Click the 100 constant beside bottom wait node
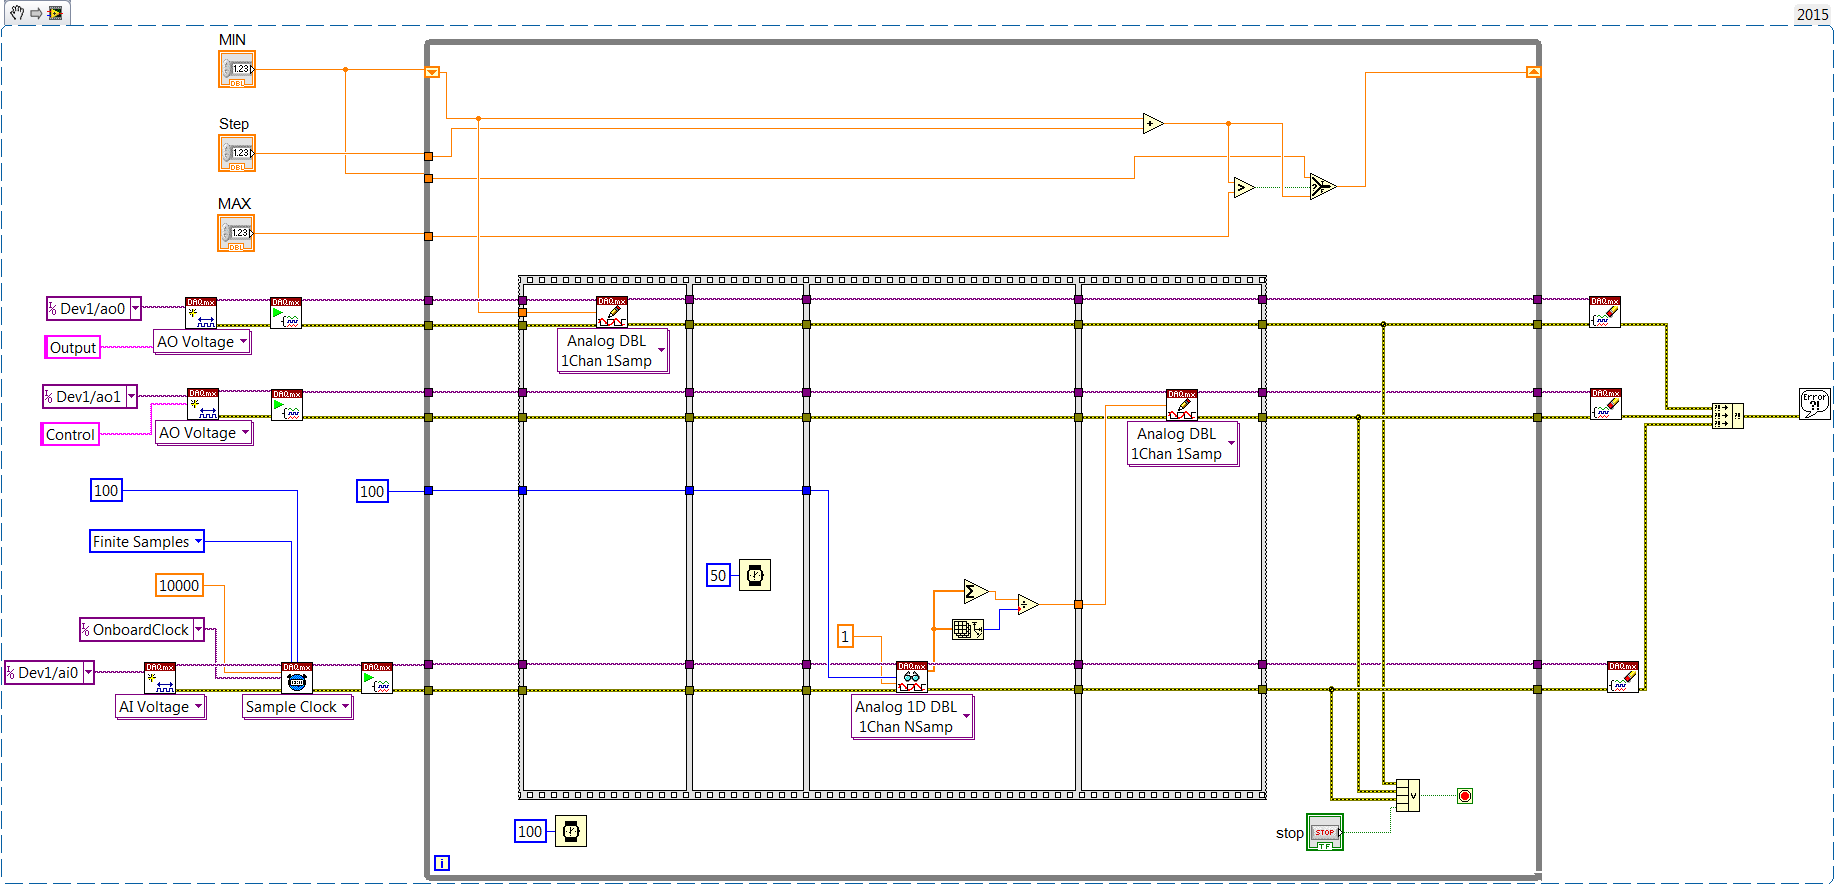1835x885 pixels. 530,831
